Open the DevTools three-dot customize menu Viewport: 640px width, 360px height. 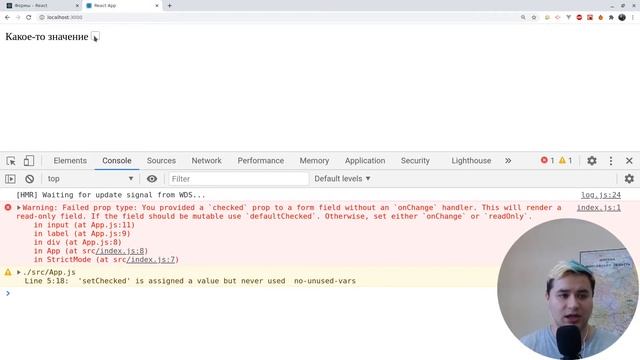[611, 161]
